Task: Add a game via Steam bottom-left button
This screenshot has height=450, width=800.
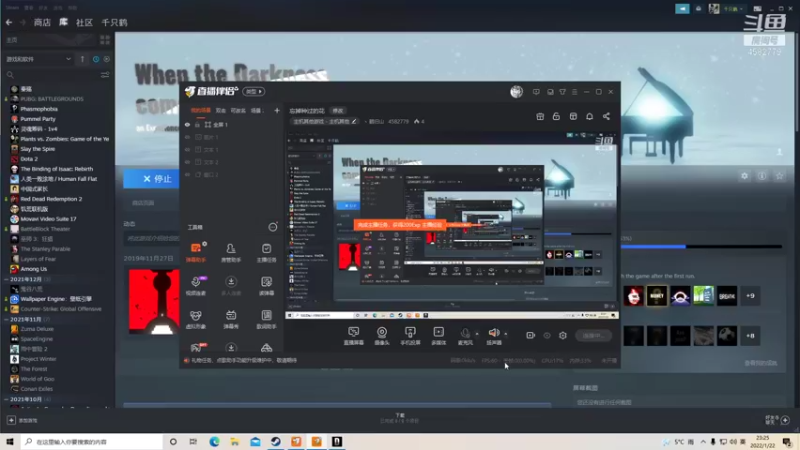Action: (23, 420)
